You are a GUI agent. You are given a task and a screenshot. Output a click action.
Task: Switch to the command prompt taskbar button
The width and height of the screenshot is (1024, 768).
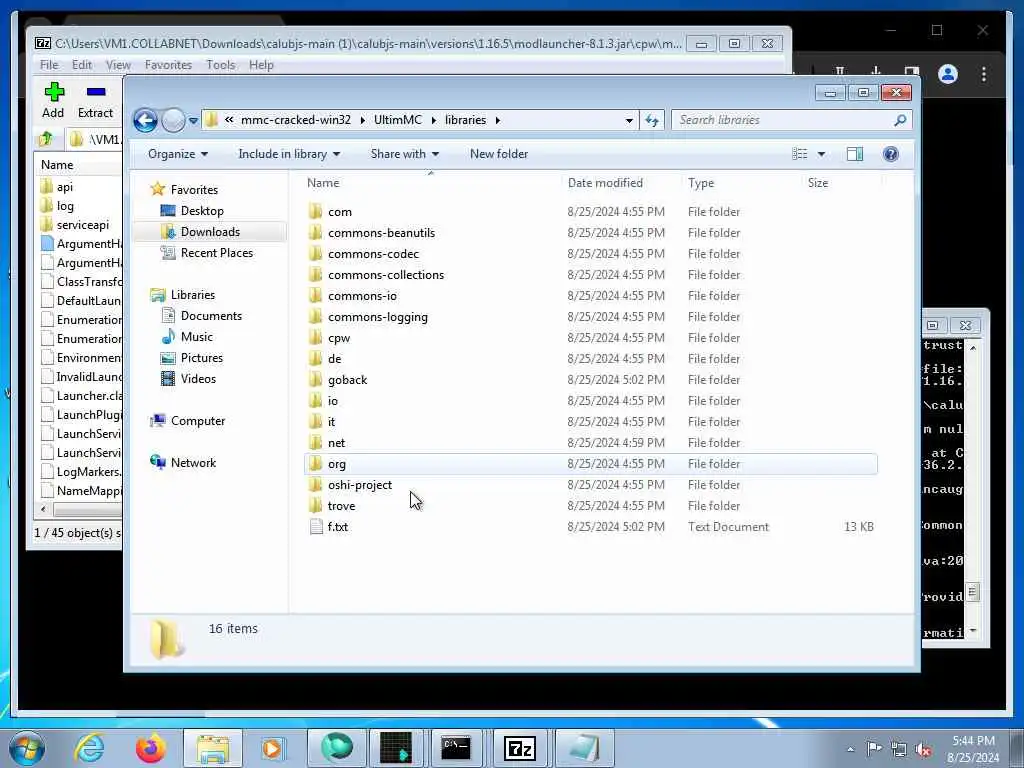[x=456, y=748]
